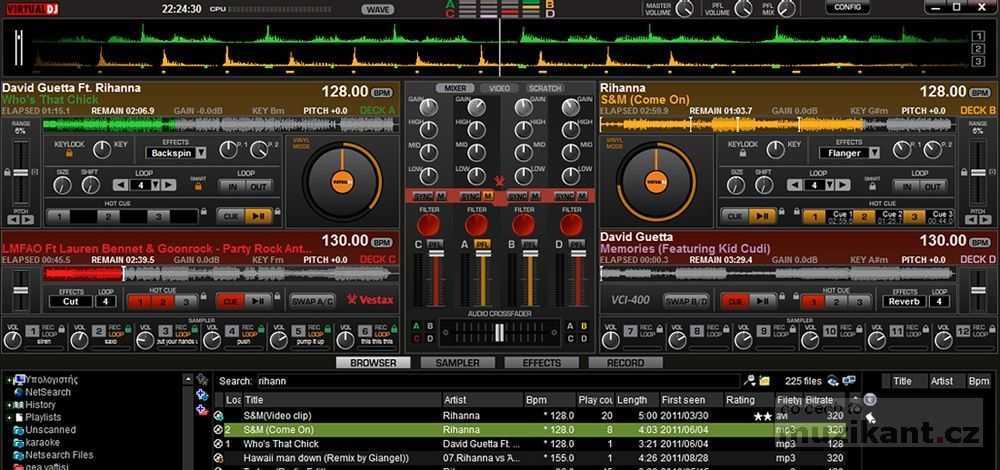This screenshot has width=1000, height=470.
Task: Switch to the BROWSER tab
Action: [x=374, y=363]
